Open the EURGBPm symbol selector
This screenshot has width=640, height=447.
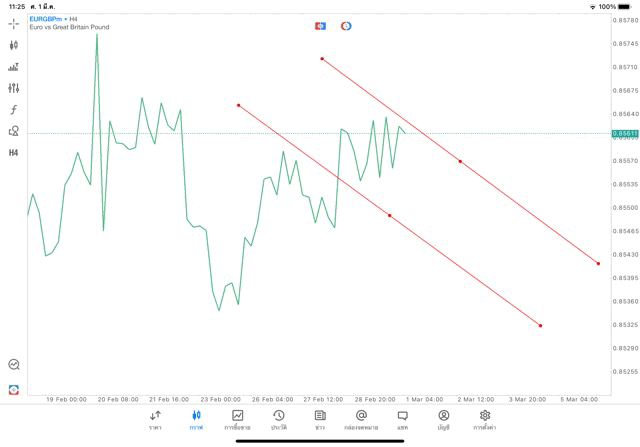tap(47, 18)
